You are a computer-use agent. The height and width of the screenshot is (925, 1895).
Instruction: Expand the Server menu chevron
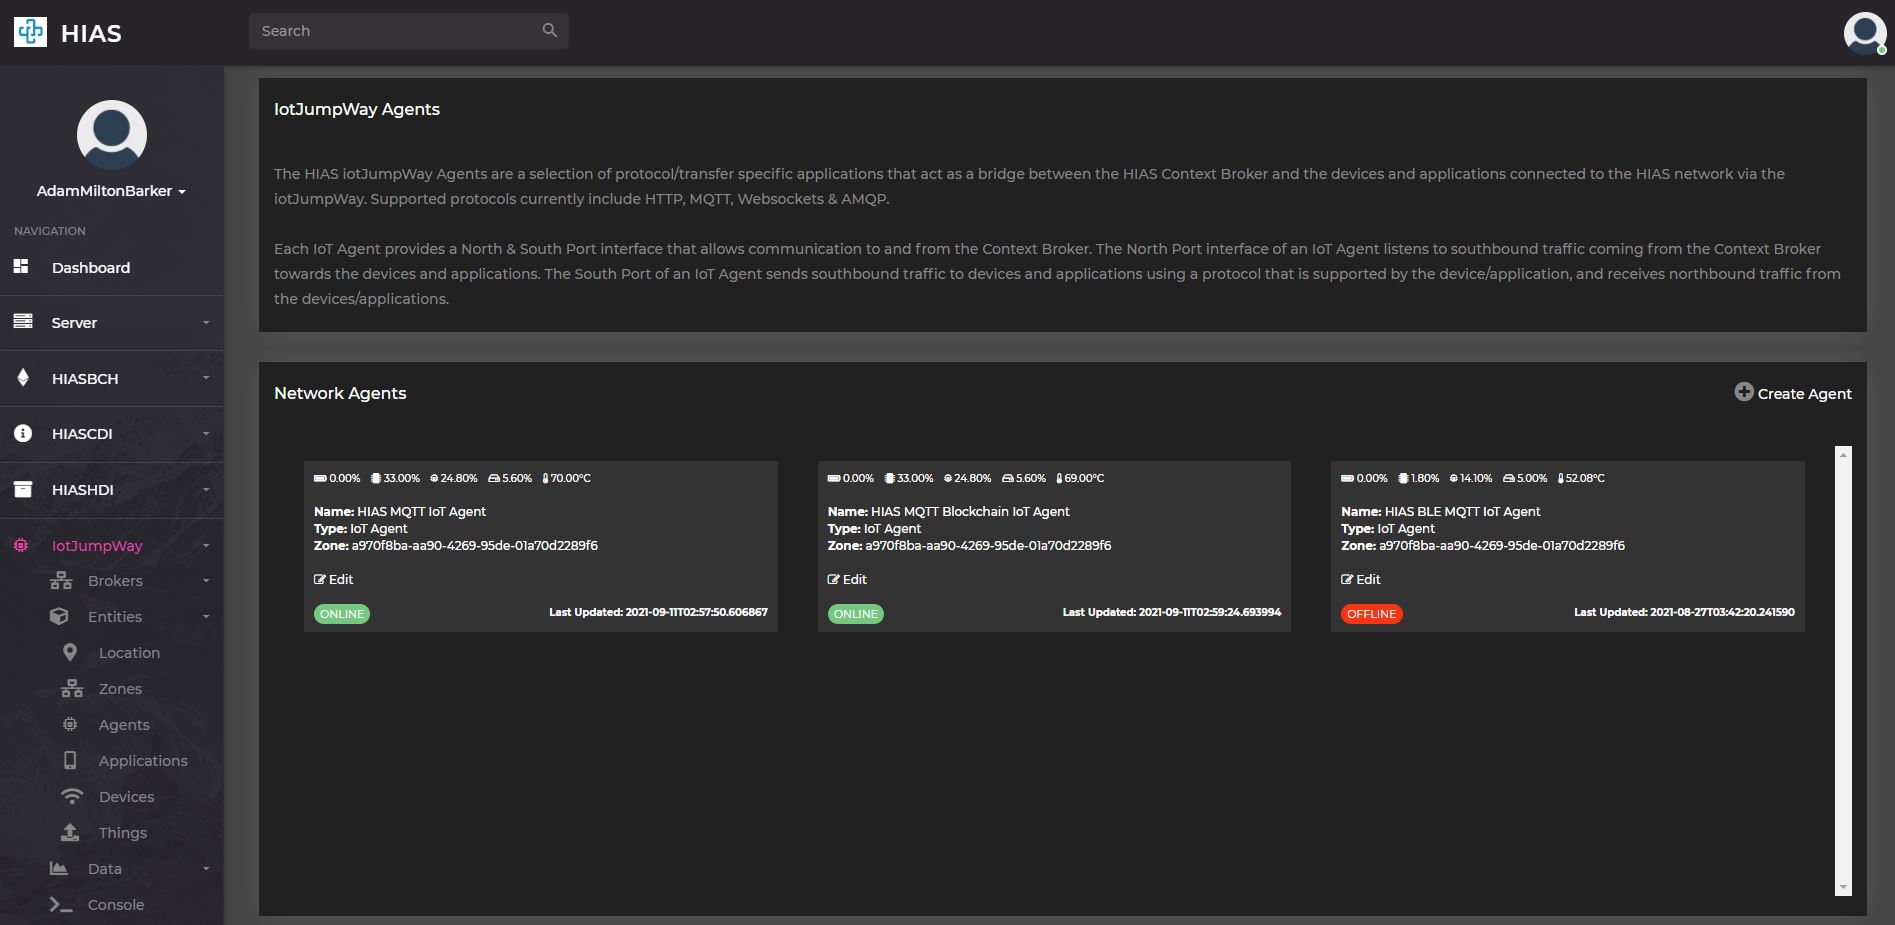(206, 322)
